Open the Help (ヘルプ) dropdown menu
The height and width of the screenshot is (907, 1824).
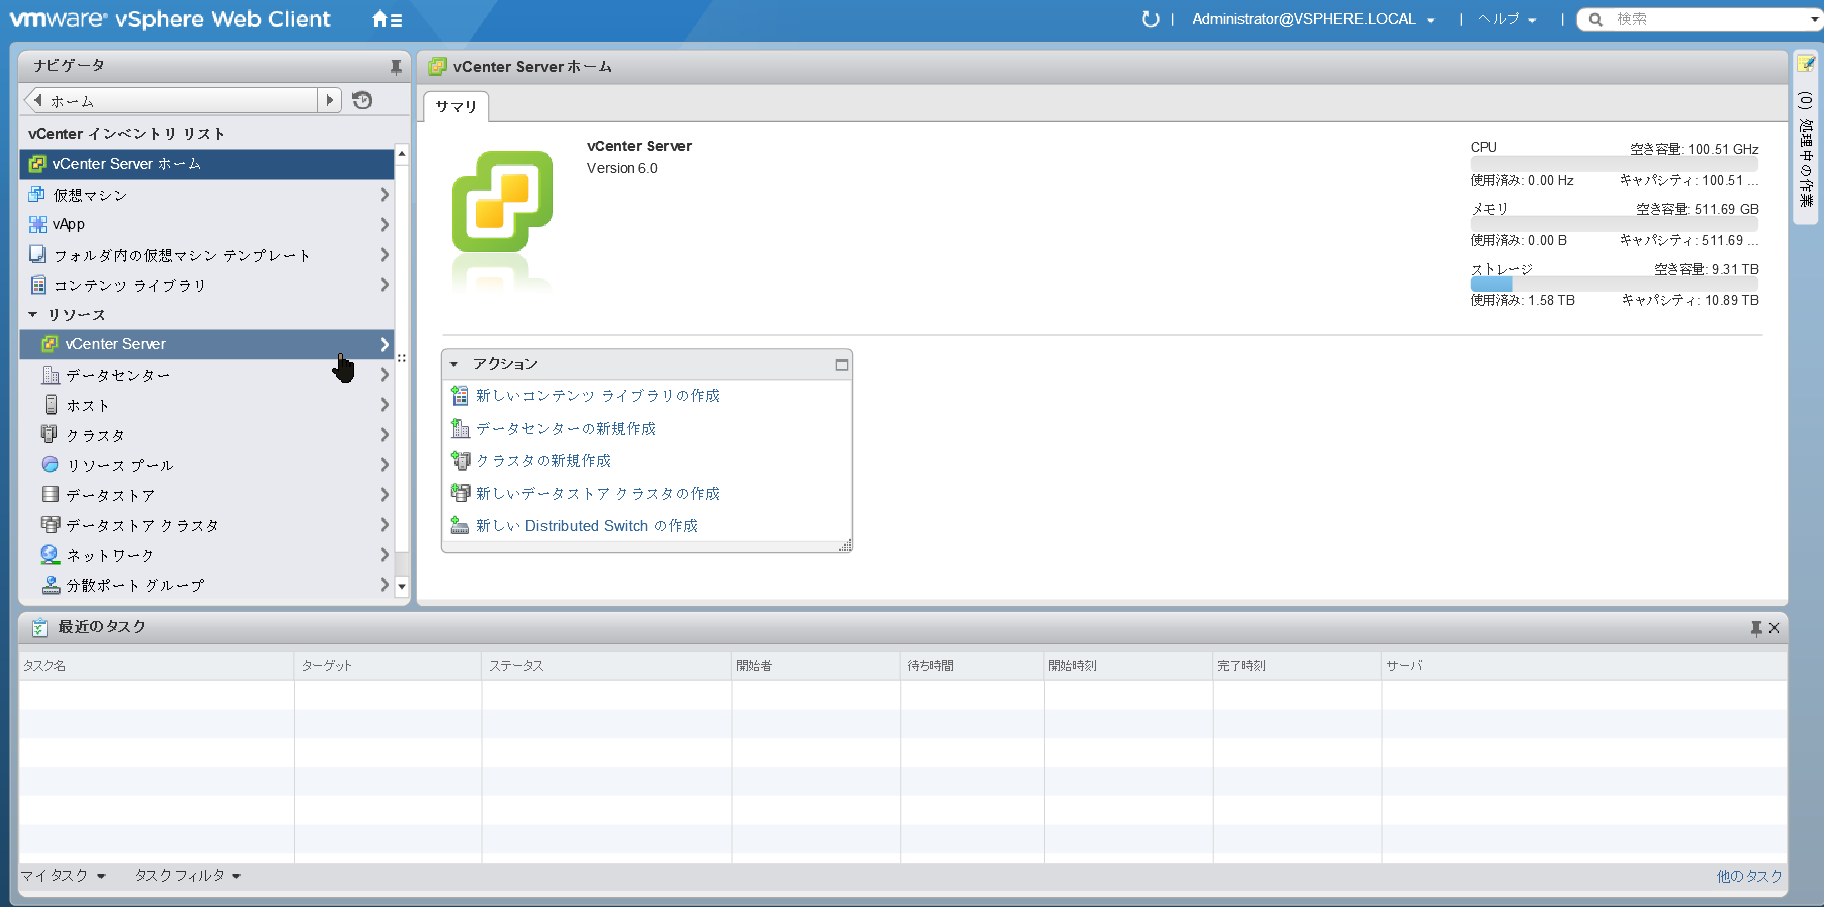click(x=1507, y=19)
